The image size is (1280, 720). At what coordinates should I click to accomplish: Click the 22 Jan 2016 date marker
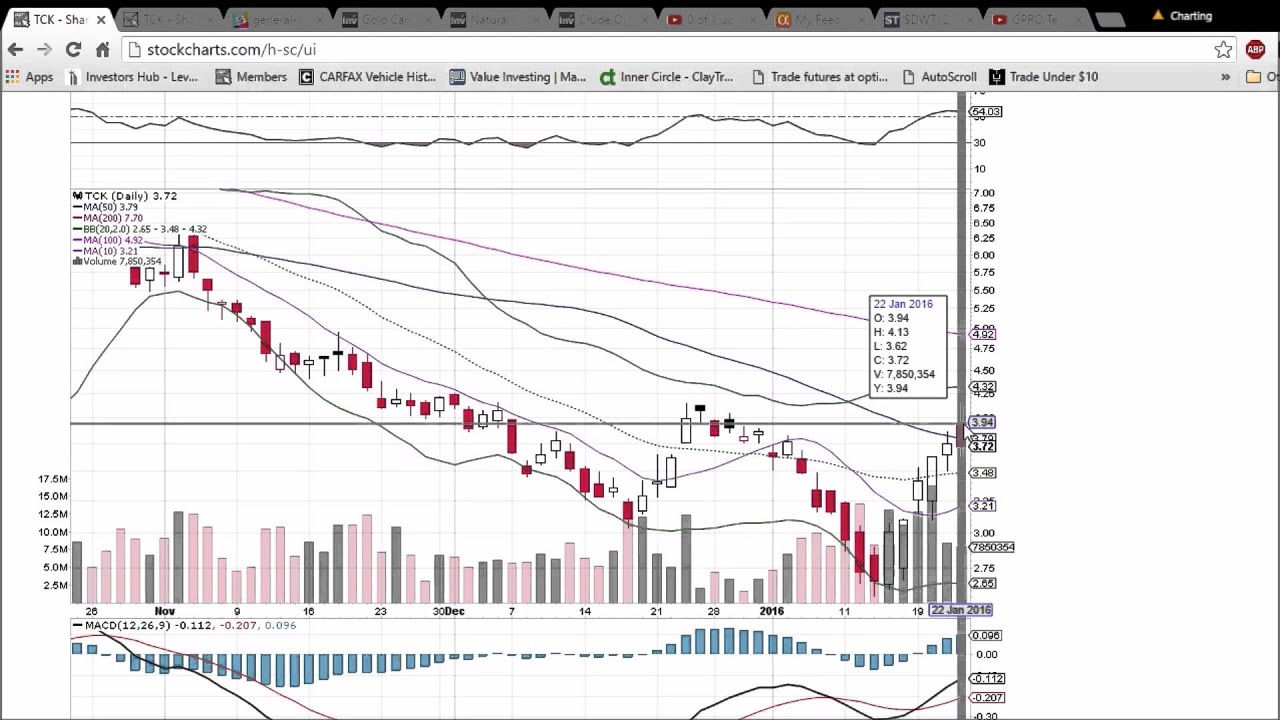(960, 610)
